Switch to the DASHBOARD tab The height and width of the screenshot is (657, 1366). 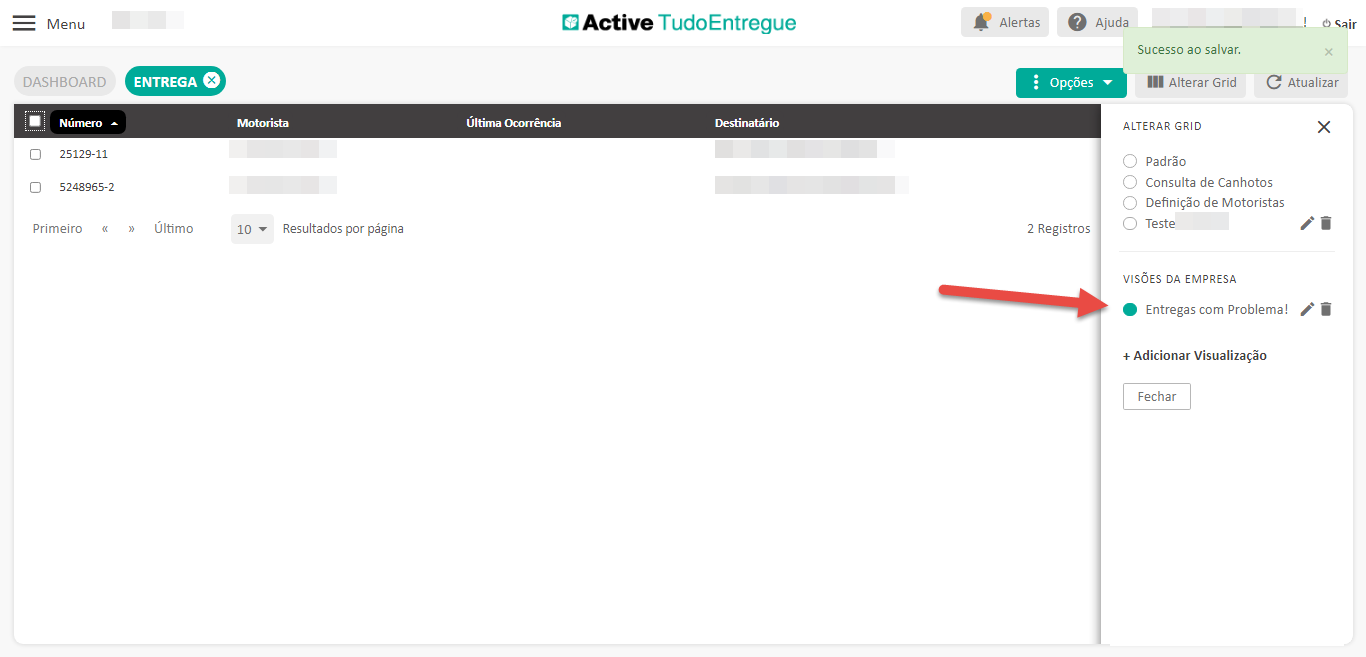tap(64, 82)
